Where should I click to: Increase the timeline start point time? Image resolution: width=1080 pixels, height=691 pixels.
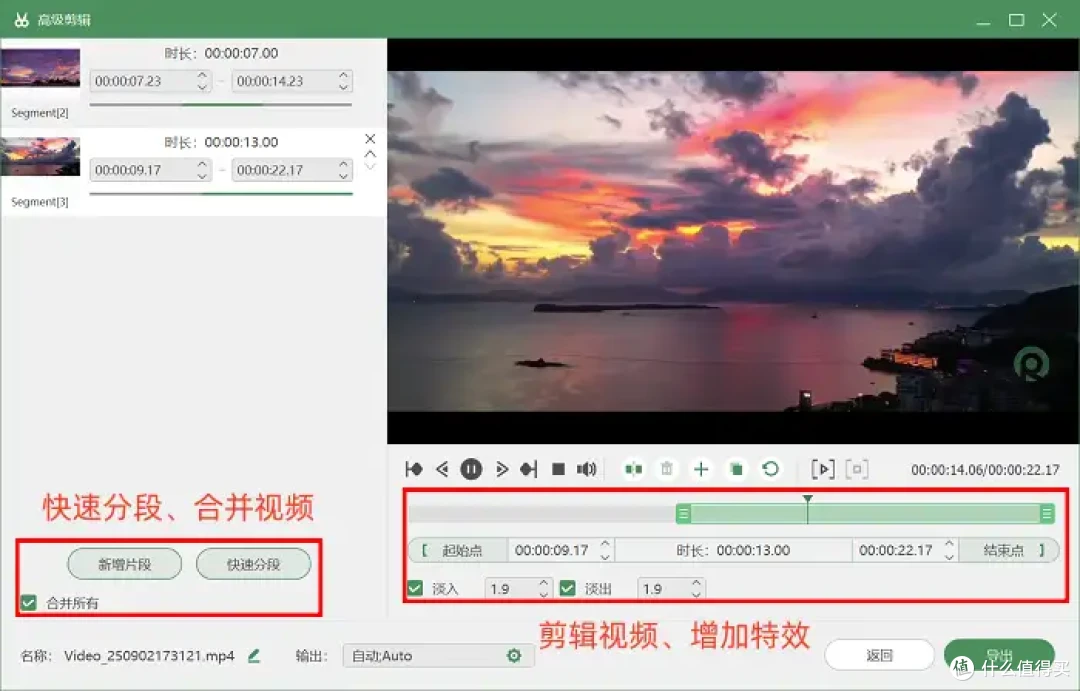pos(605,544)
